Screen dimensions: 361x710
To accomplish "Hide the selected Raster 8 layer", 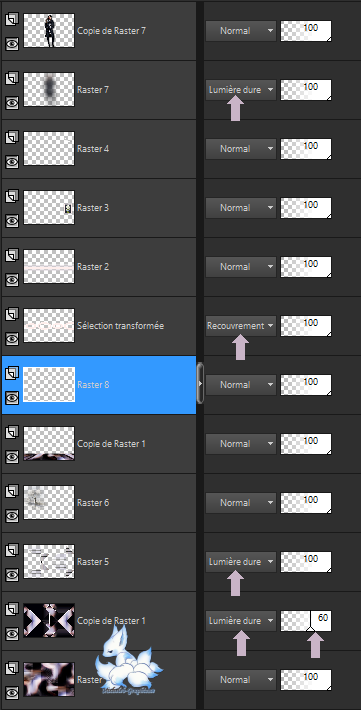I will tap(12, 398).
